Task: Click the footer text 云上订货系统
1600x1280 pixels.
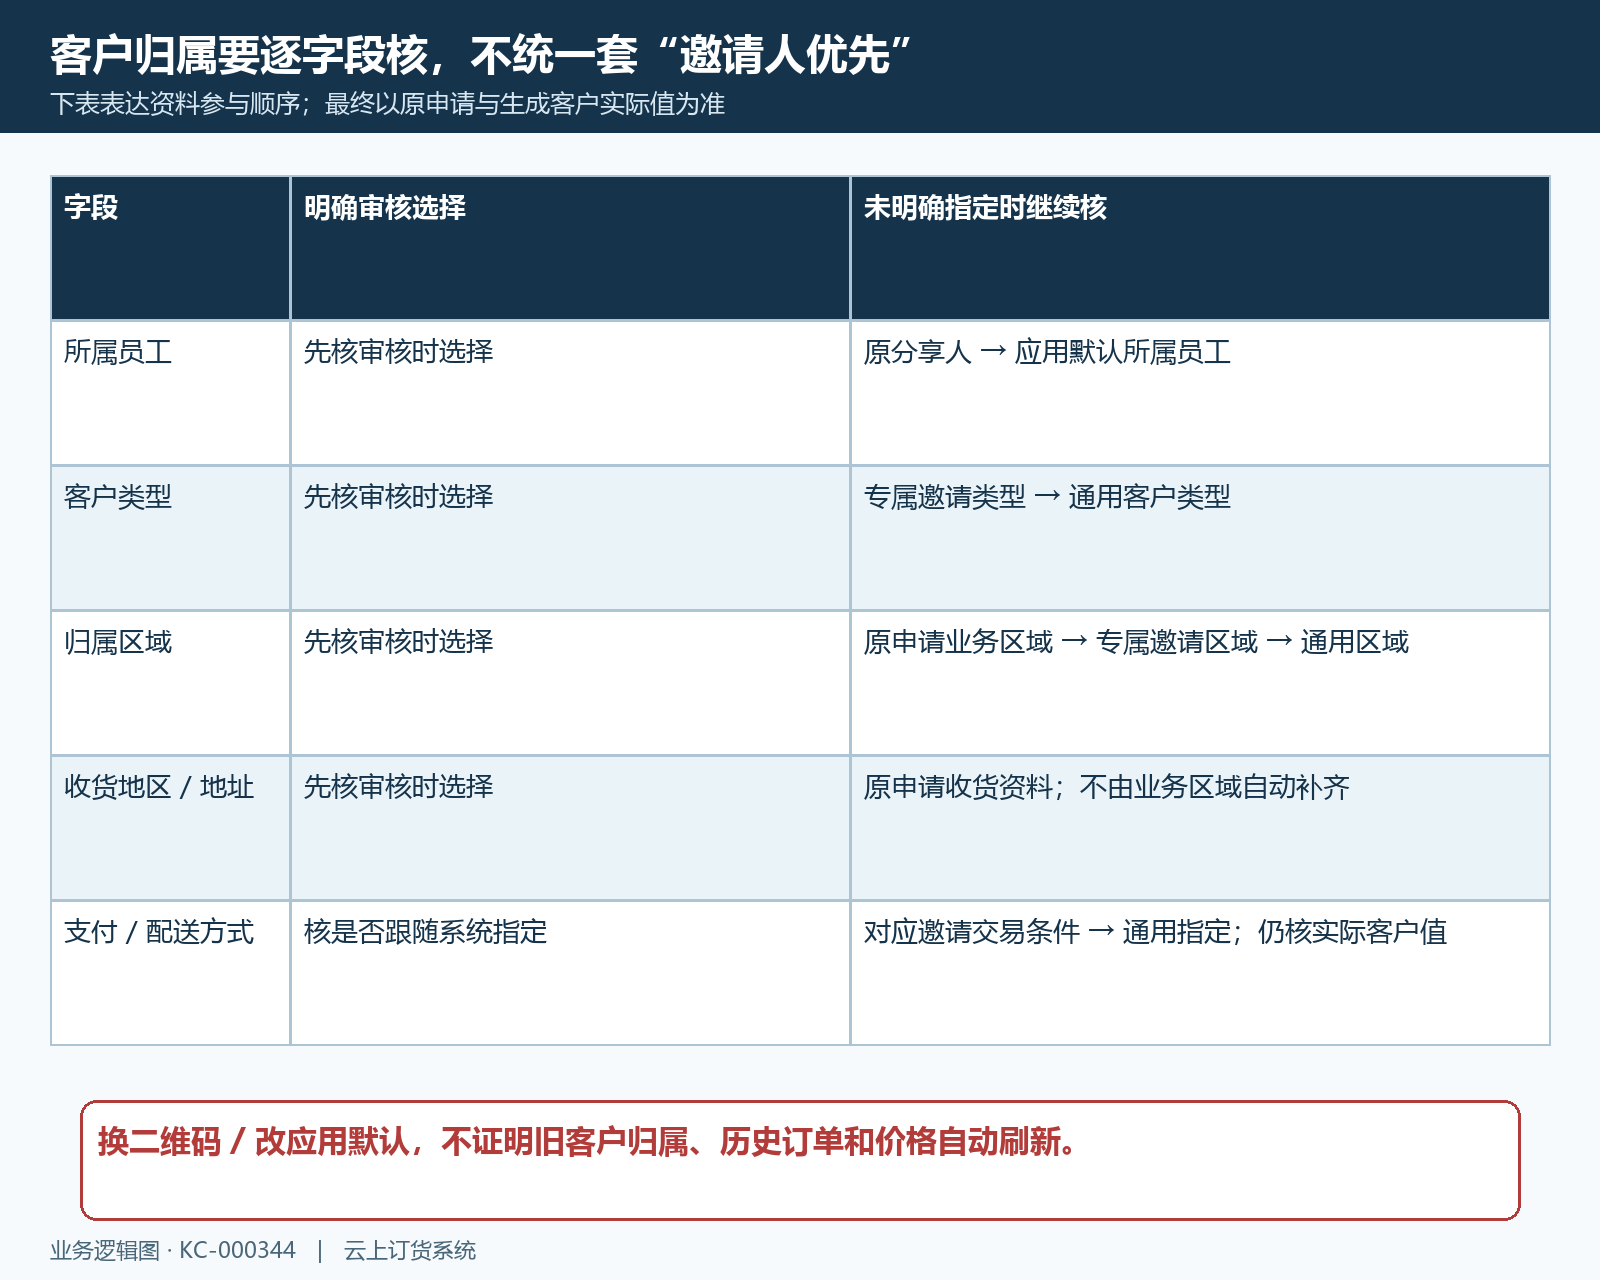Action: [410, 1250]
